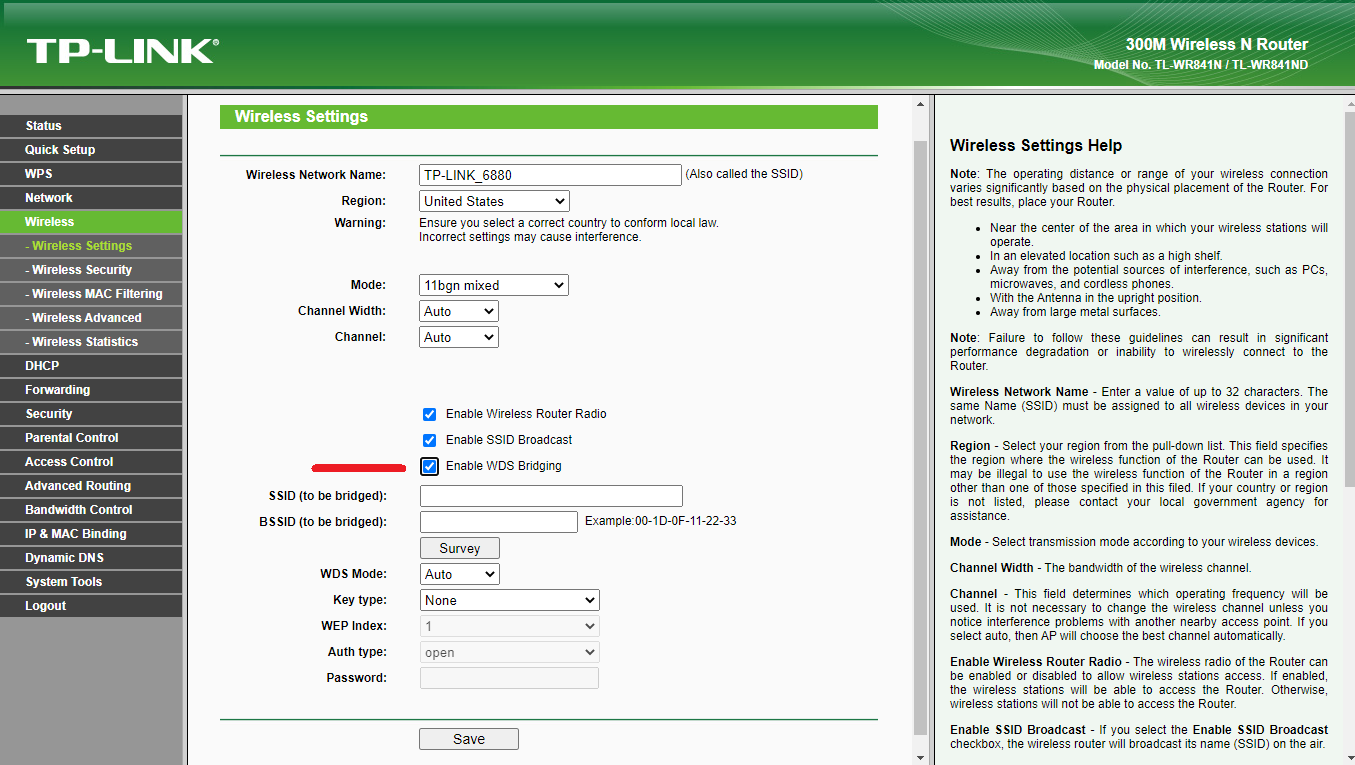This screenshot has width=1355, height=765.
Task: Open System Tools
Action: point(91,582)
